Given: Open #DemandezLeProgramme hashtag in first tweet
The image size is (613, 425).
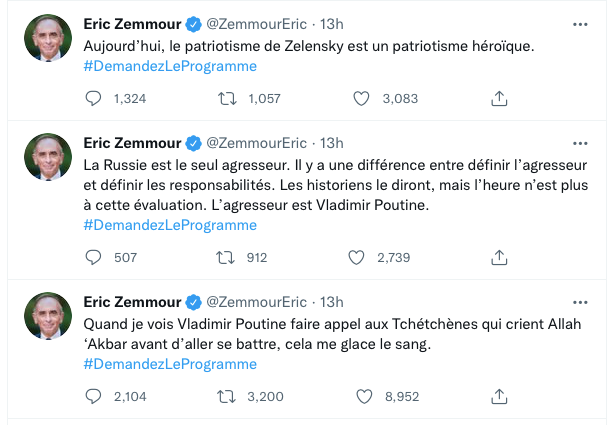Looking at the screenshot, I should pos(170,66).
